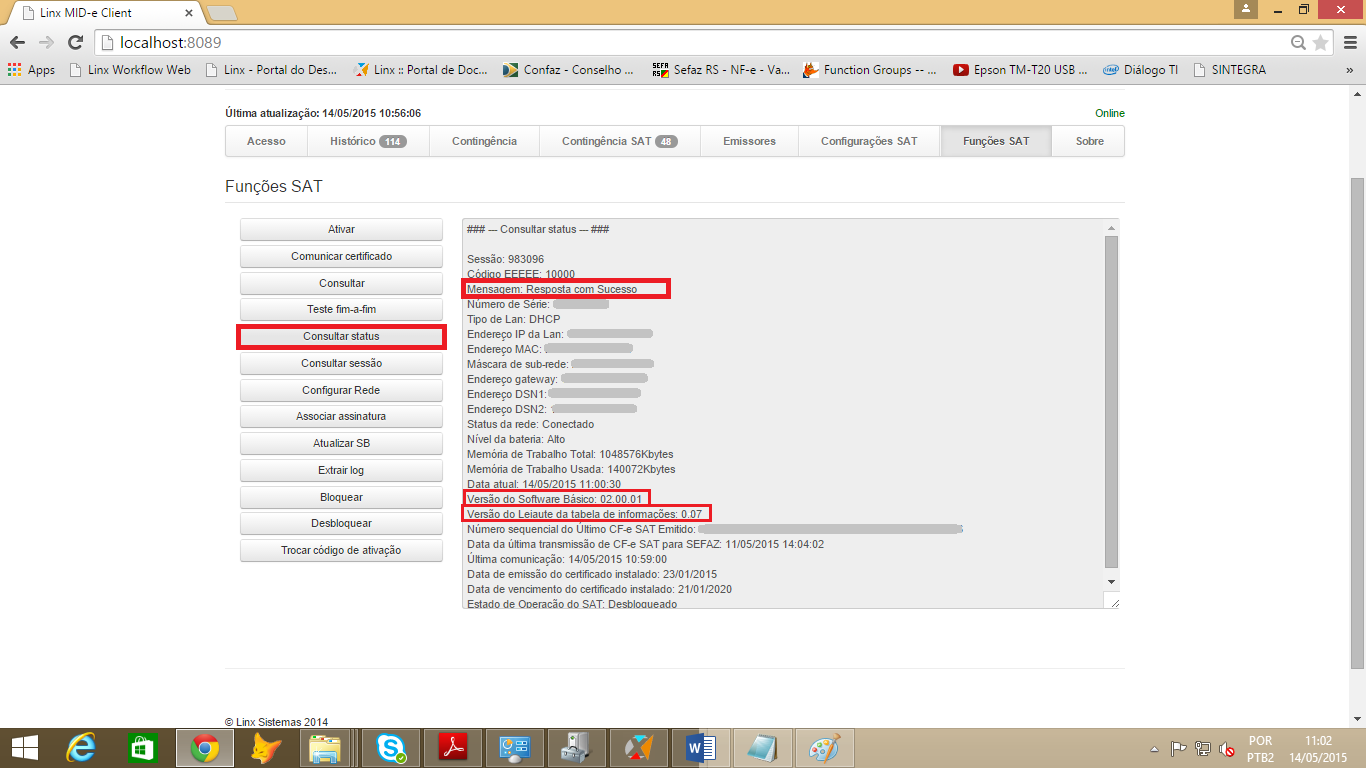The image size is (1366, 768).
Task: Go to the Contingência tab
Action: 484,141
